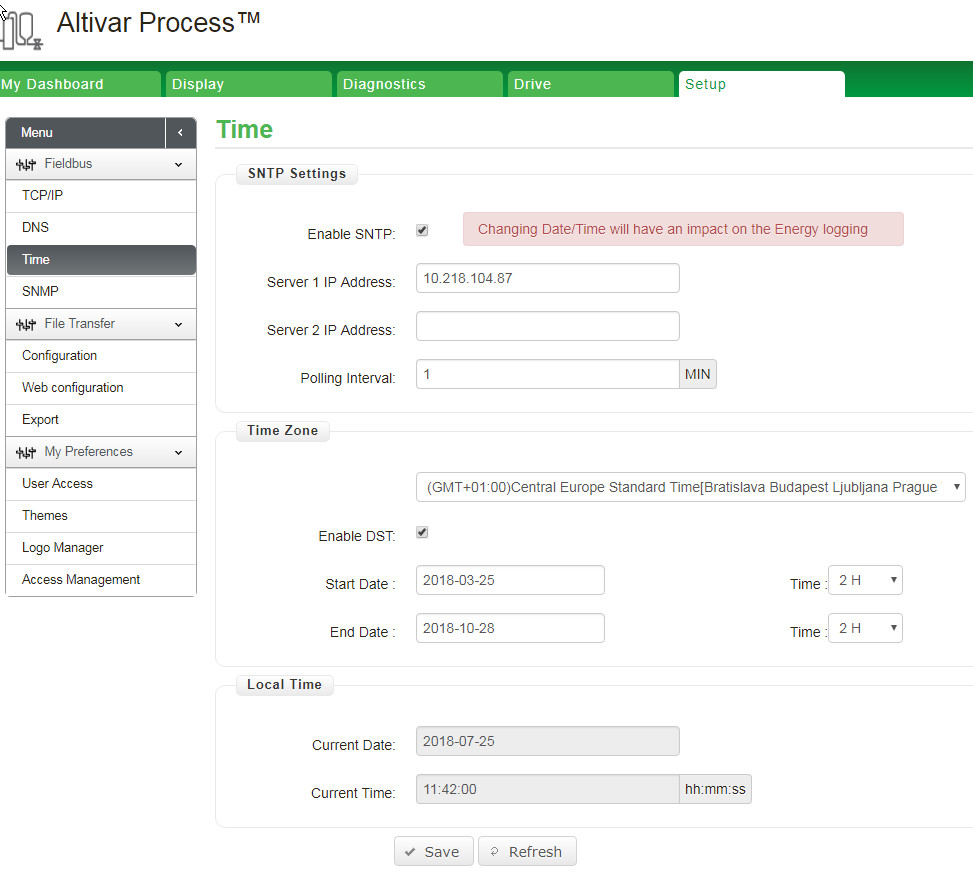Click the Save button
Screen dimensions: 973x894
click(434, 851)
